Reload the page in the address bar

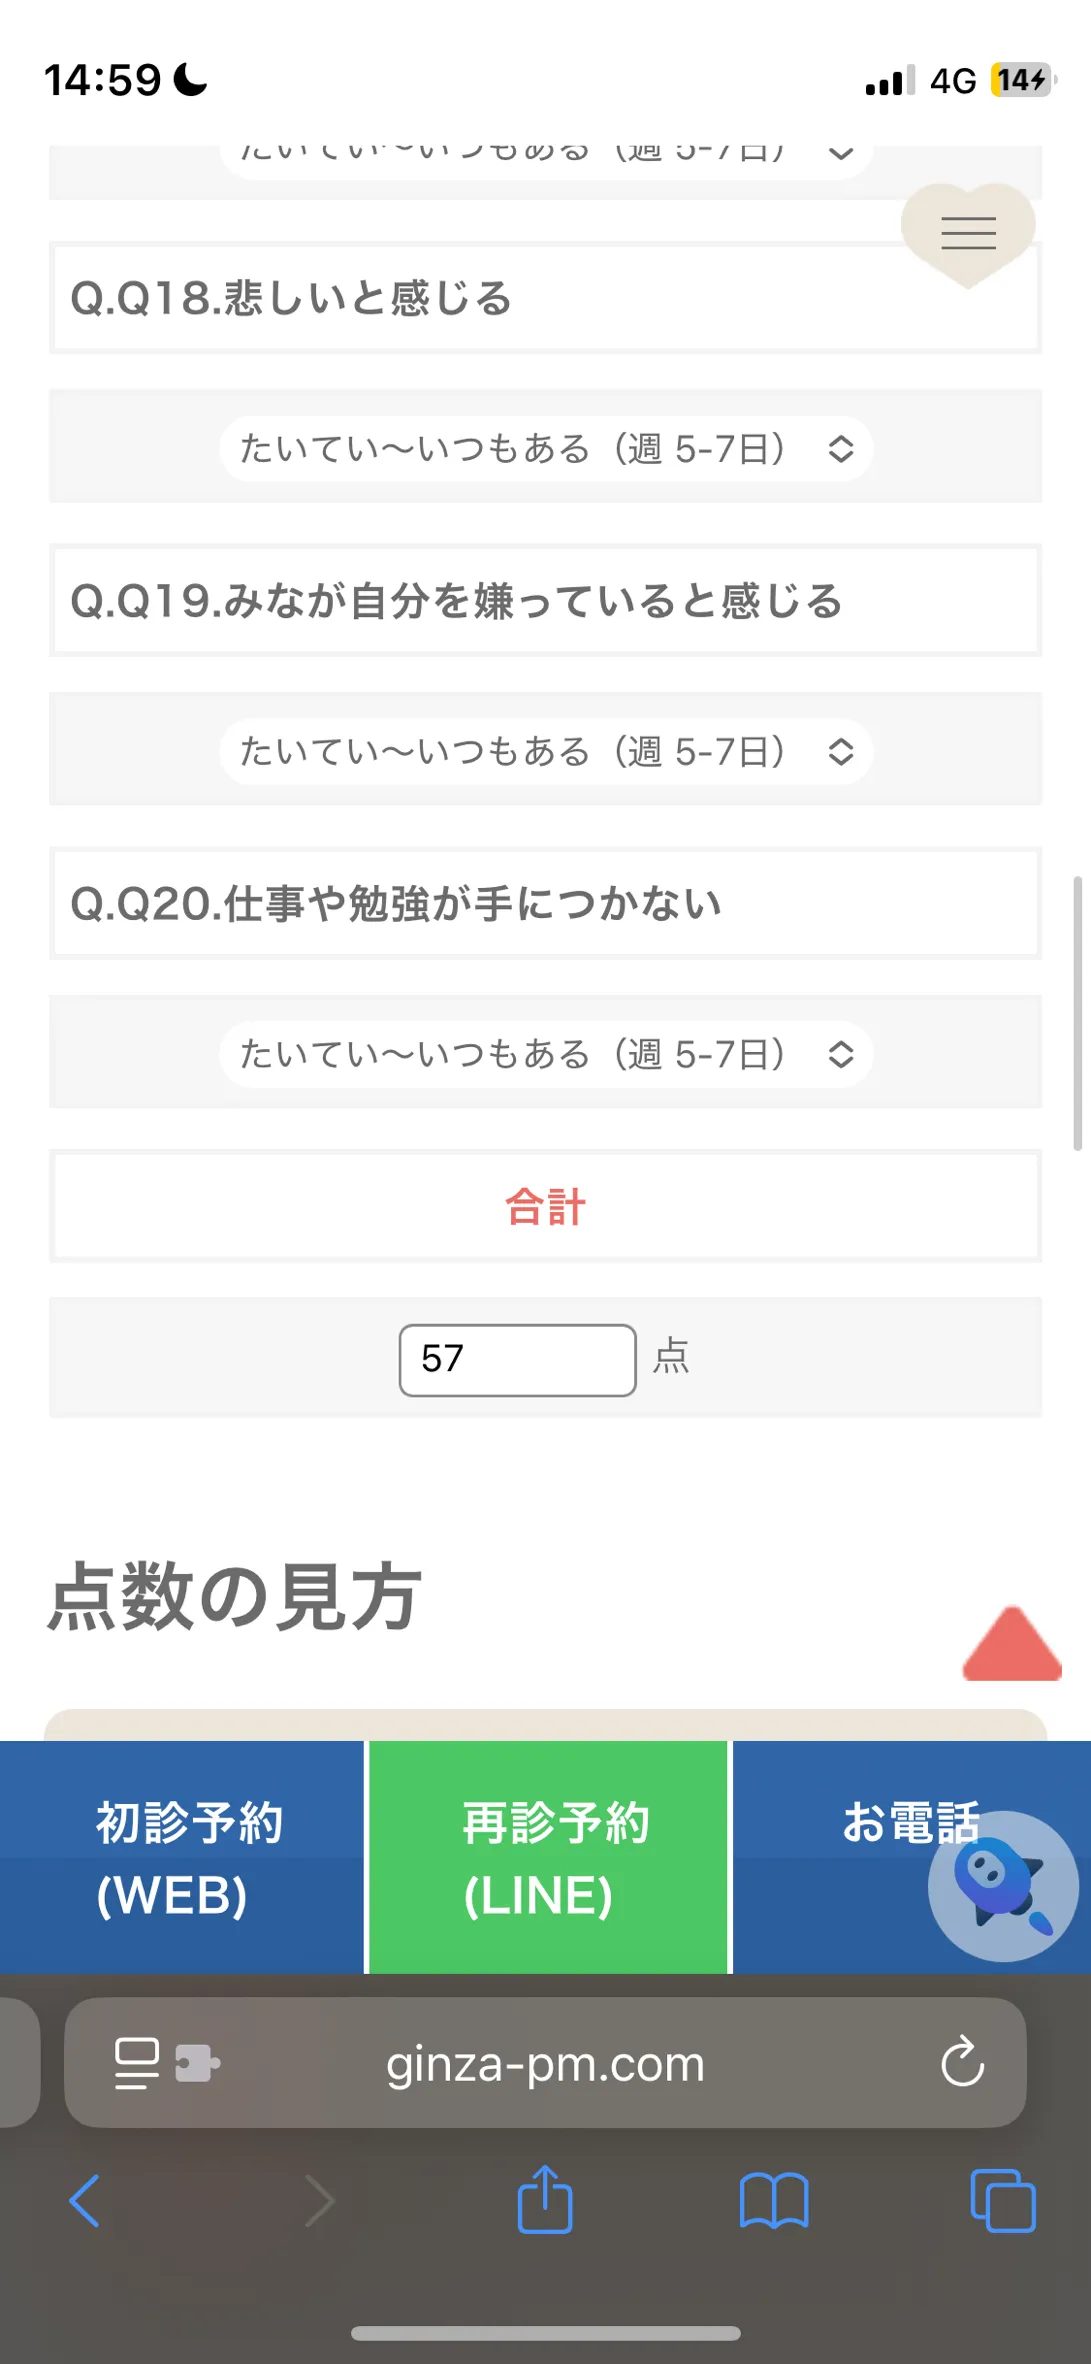click(x=962, y=2062)
